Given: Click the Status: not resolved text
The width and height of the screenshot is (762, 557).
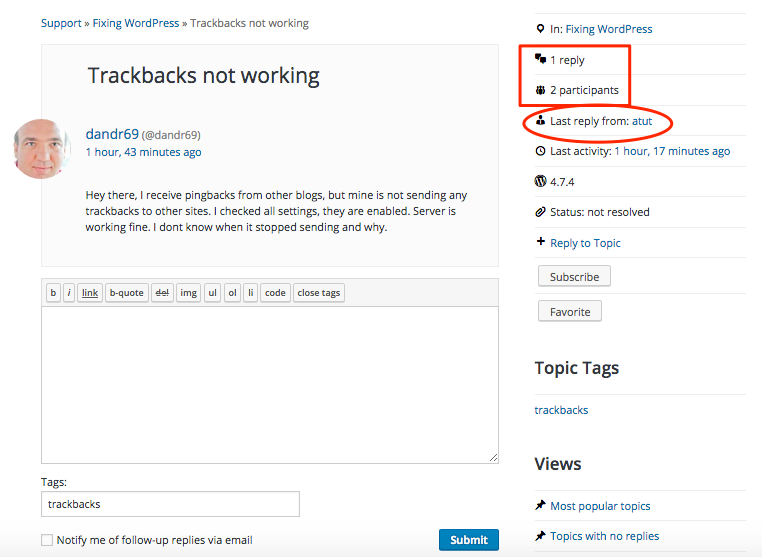Looking at the screenshot, I should click(600, 212).
